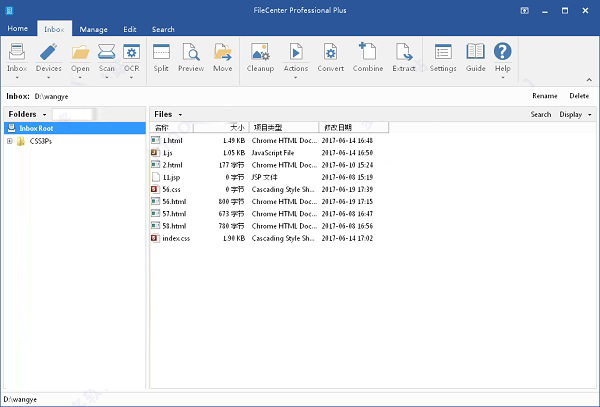Image resolution: width=600 pixels, height=407 pixels.
Task: Open the Files panel dropdown
Action: (x=180, y=114)
